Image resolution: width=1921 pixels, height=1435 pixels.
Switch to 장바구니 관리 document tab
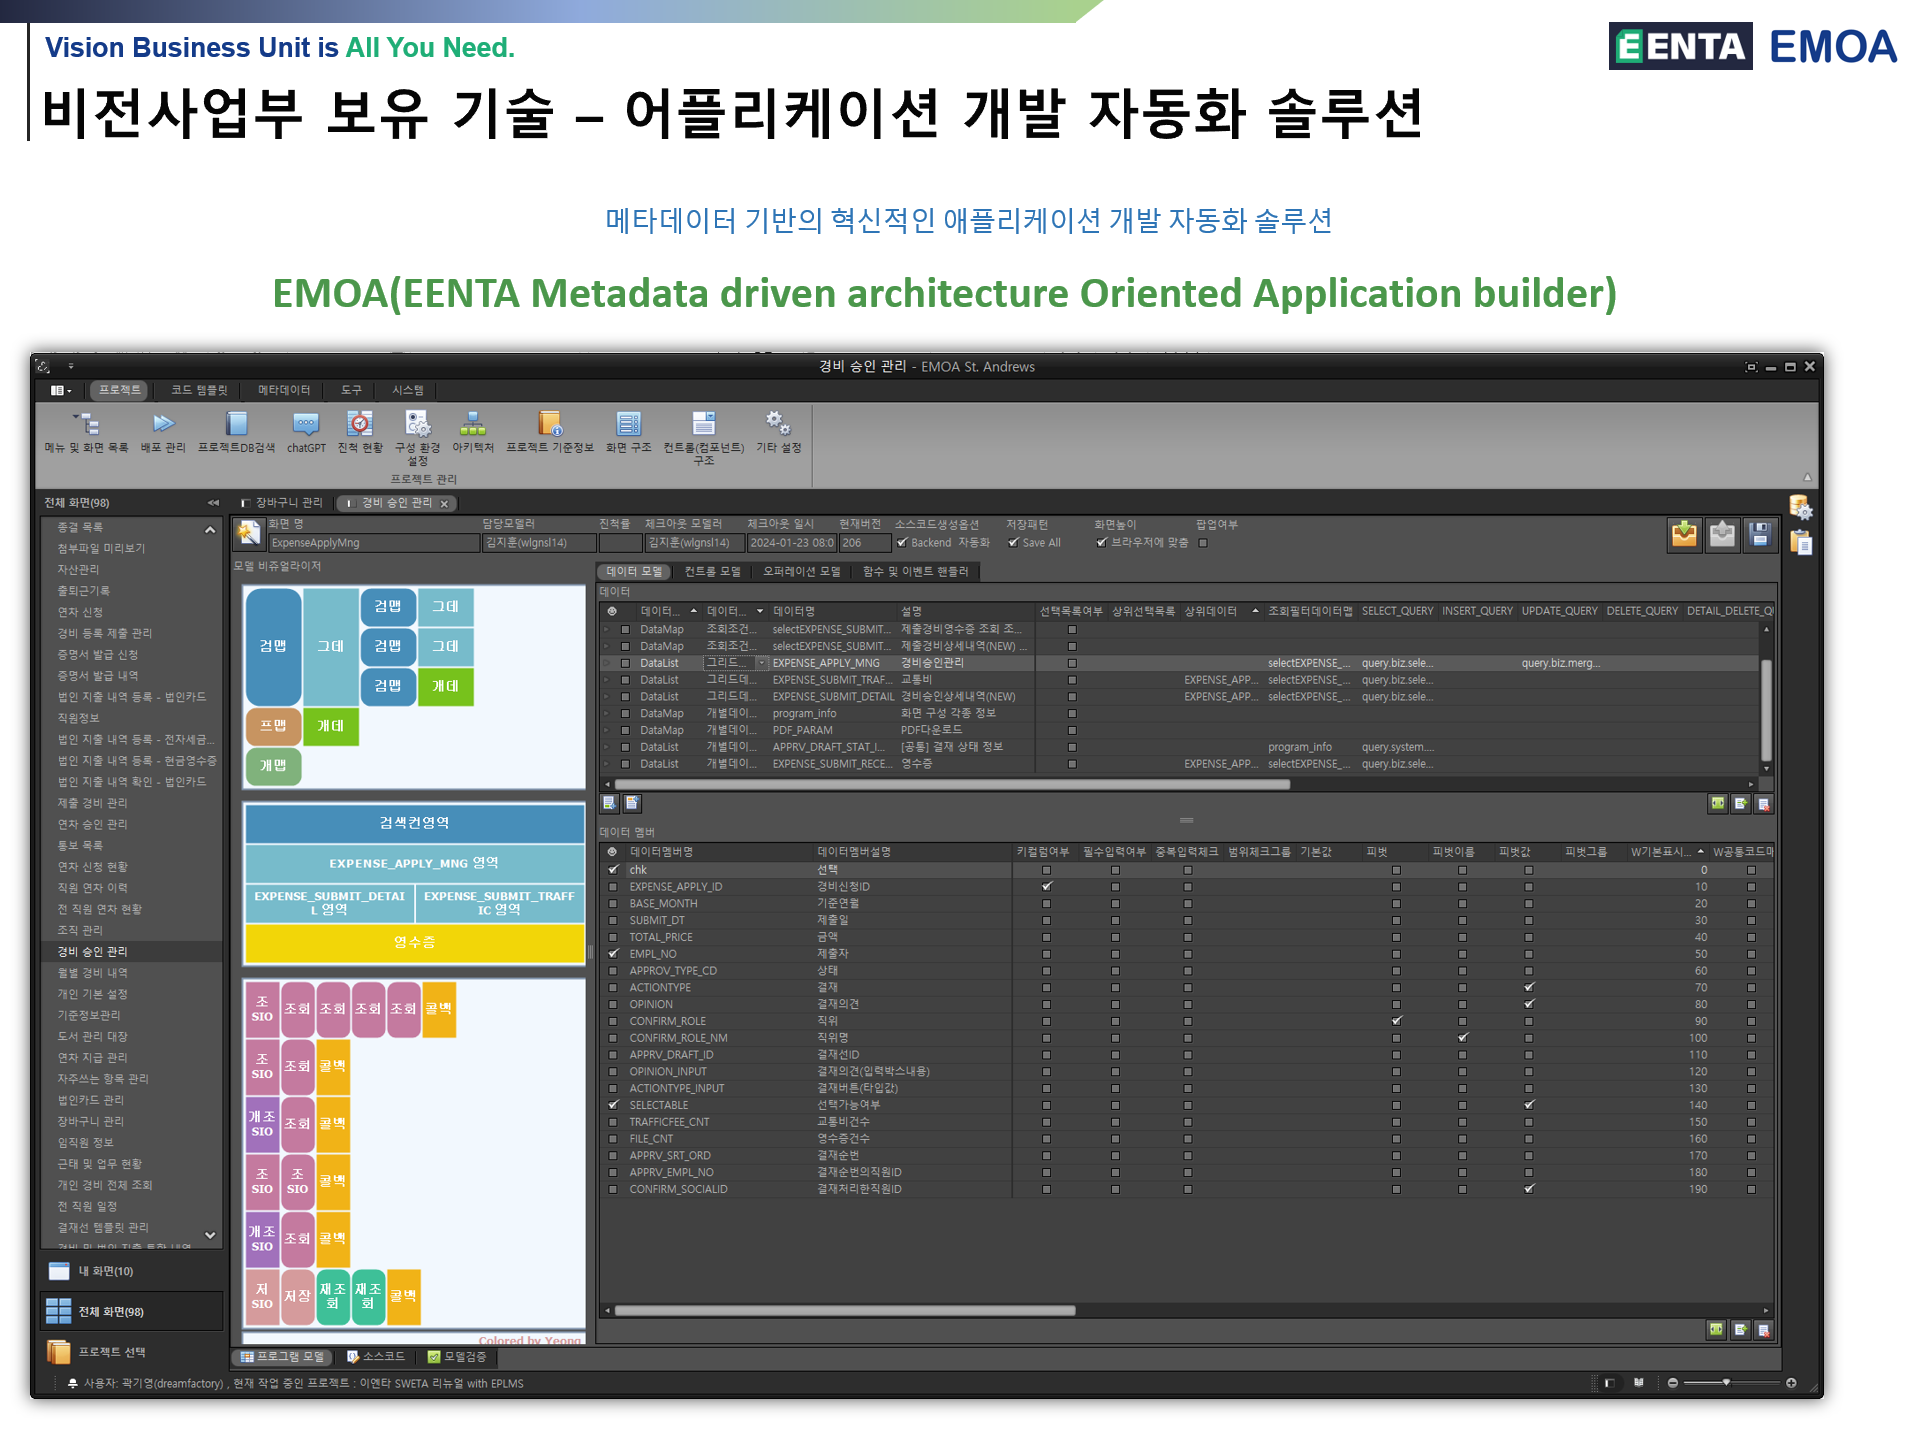coord(283,503)
